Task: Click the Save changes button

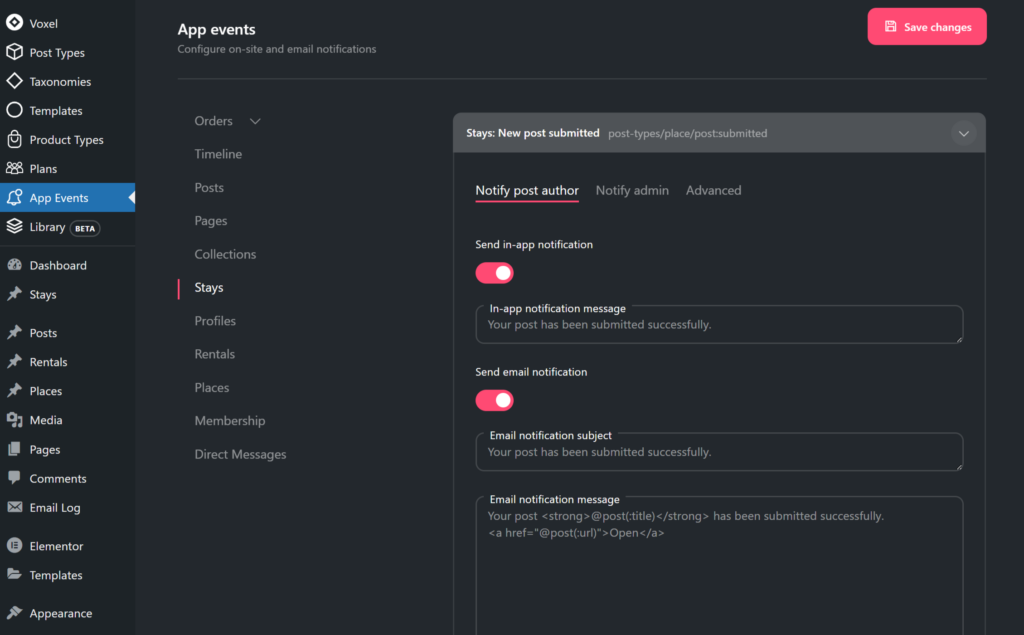Action: point(927,27)
